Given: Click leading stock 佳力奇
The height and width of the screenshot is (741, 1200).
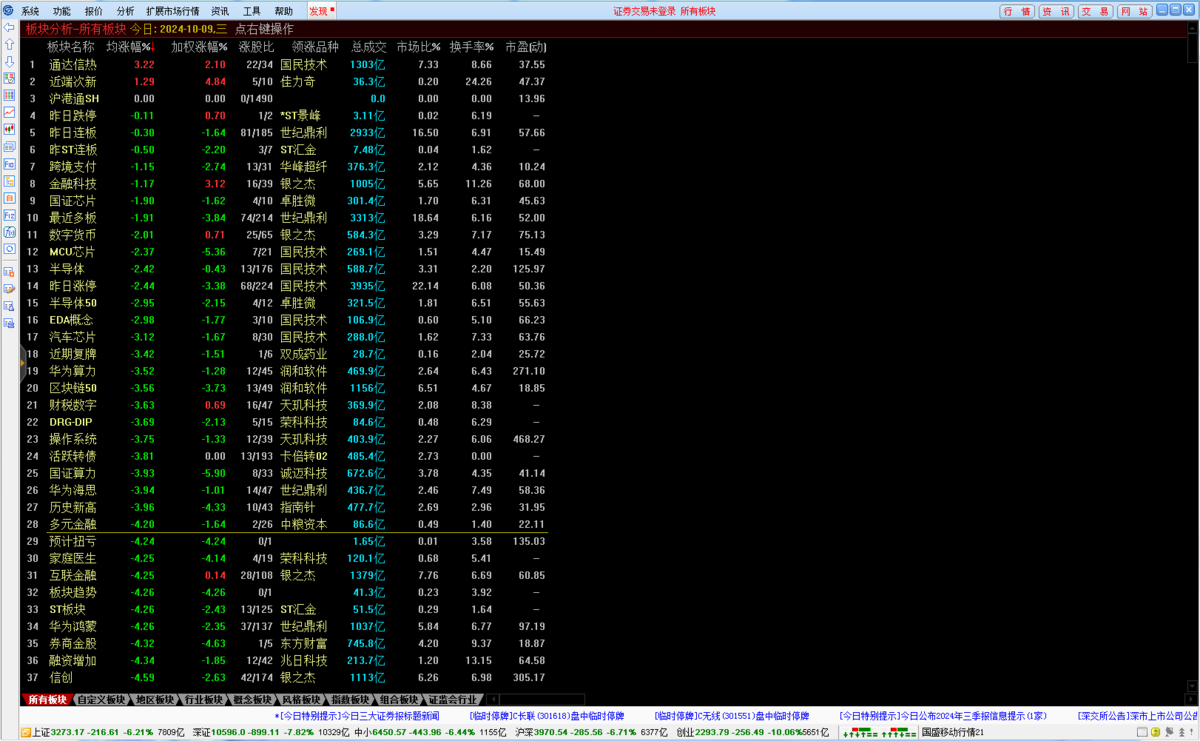Looking at the screenshot, I should pyautogui.click(x=298, y=81).
